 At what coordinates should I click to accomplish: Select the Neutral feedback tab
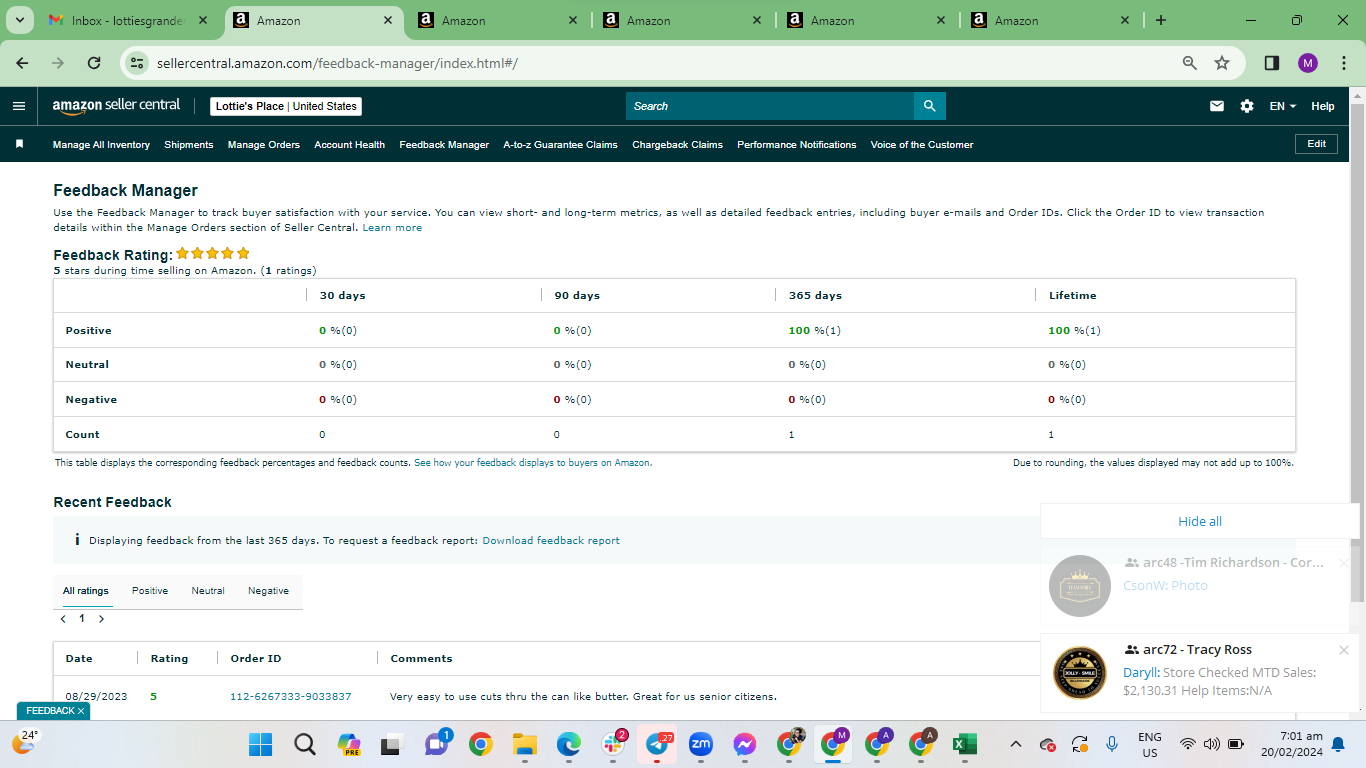coord(208,591)
